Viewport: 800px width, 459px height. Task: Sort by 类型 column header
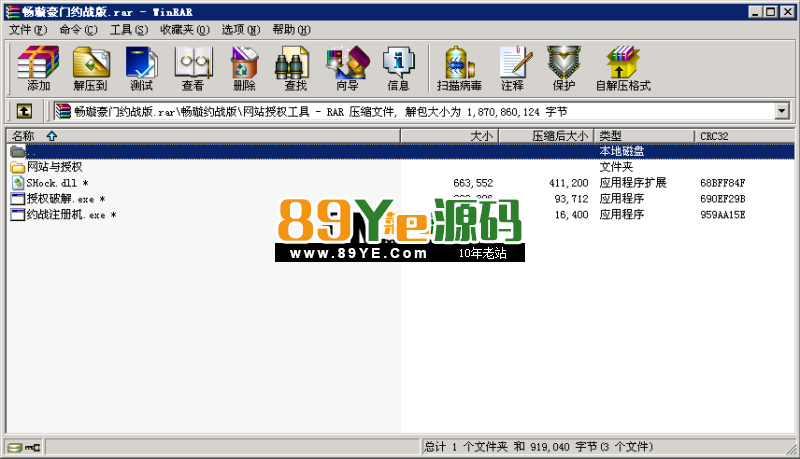point(644,136)
